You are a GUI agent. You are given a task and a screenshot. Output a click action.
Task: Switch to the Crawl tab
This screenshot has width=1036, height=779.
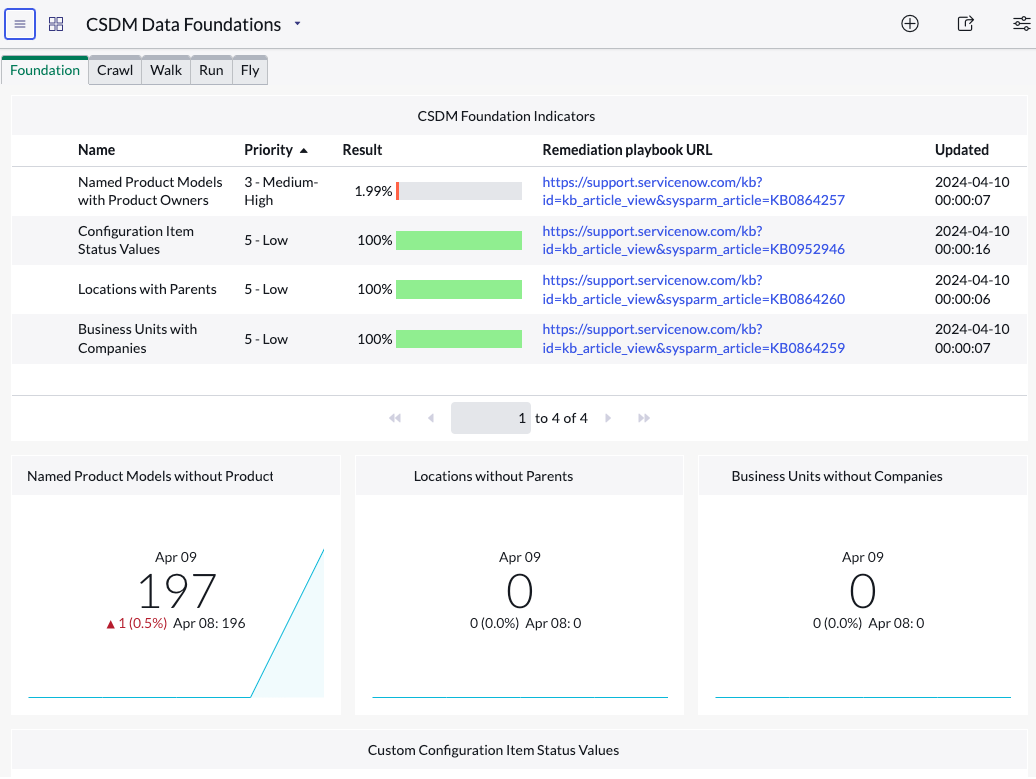click(x=115, y=70)
